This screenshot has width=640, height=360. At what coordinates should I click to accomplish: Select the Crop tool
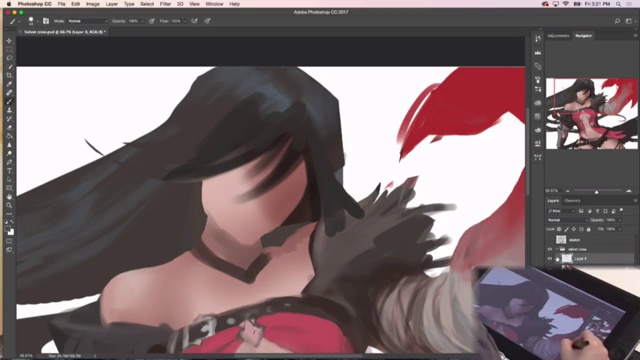coord(9,75)
